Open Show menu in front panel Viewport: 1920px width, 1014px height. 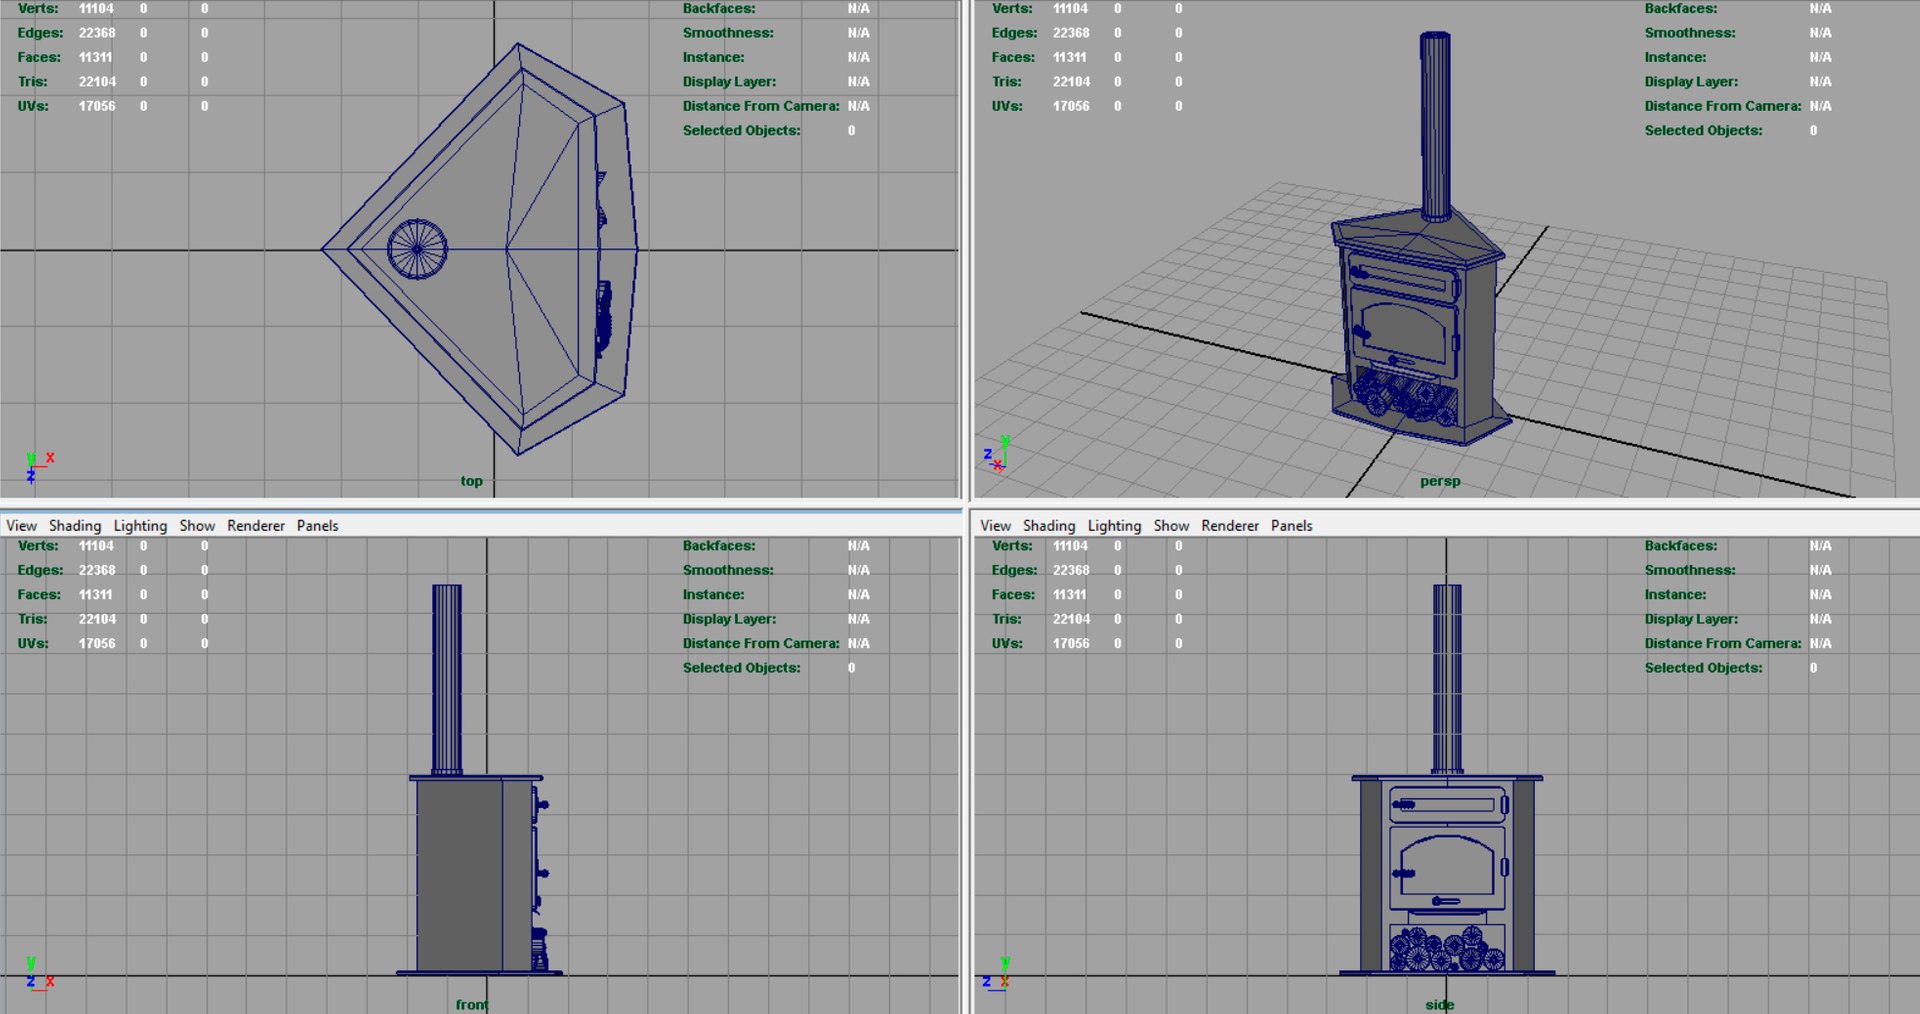[197, 526]
